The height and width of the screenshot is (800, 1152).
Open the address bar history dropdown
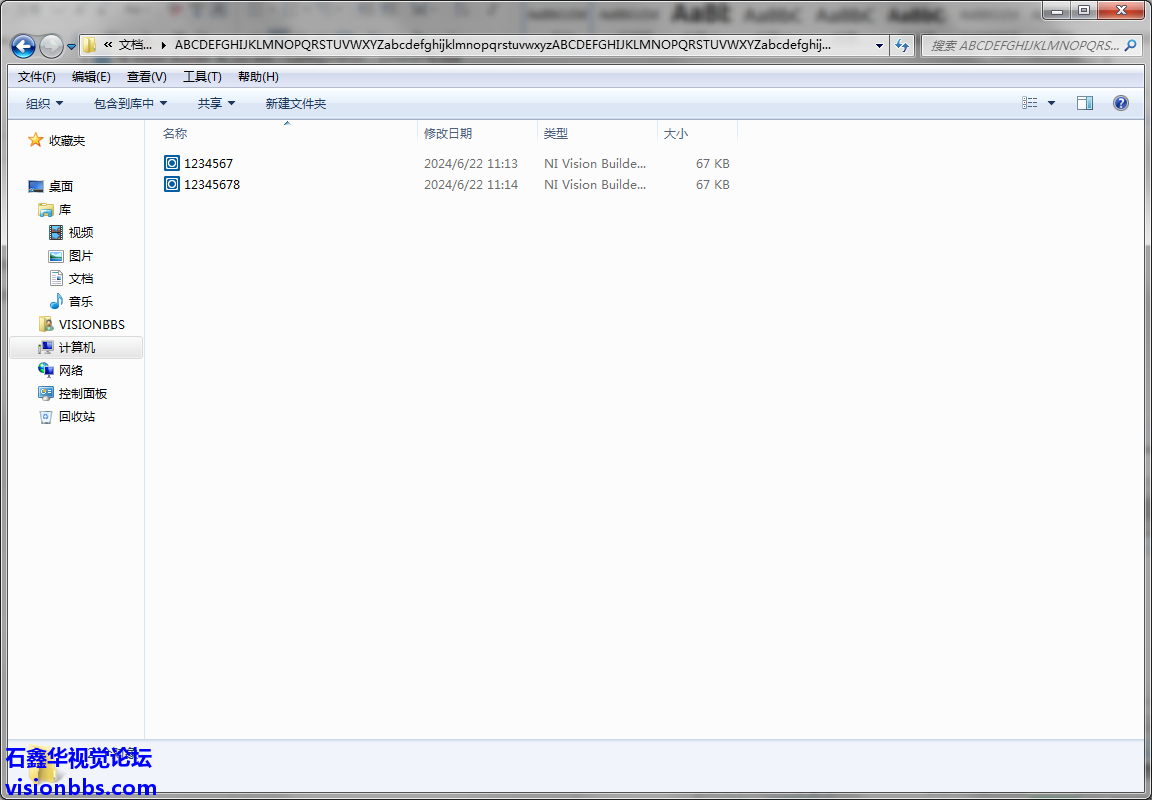click(879, 46)
